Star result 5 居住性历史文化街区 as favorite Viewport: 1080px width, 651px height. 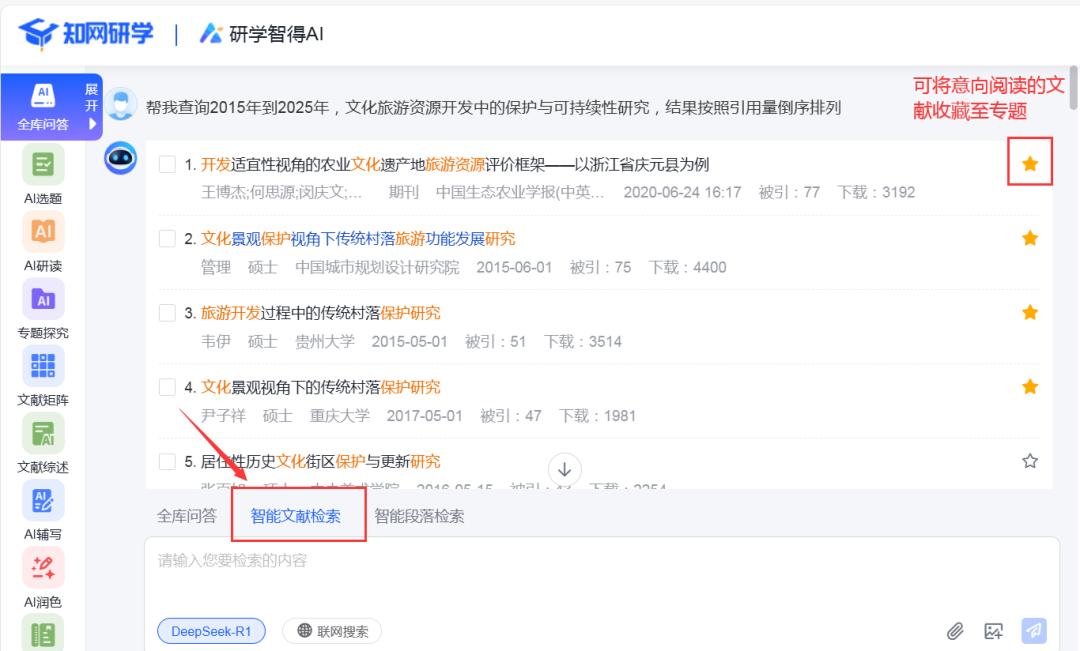click(1030, 461)
